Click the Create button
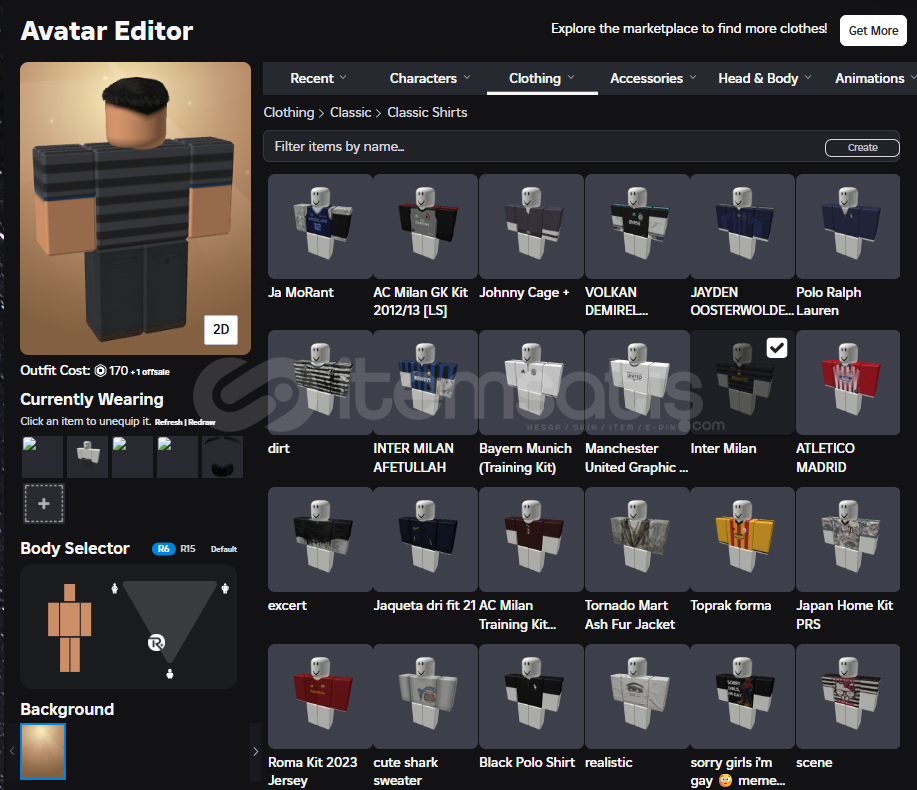917x790 pixels. point(862,147)
